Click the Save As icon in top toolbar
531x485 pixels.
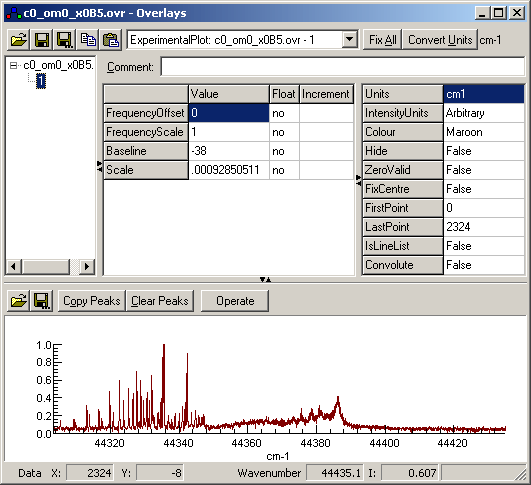tap(64, 40)
